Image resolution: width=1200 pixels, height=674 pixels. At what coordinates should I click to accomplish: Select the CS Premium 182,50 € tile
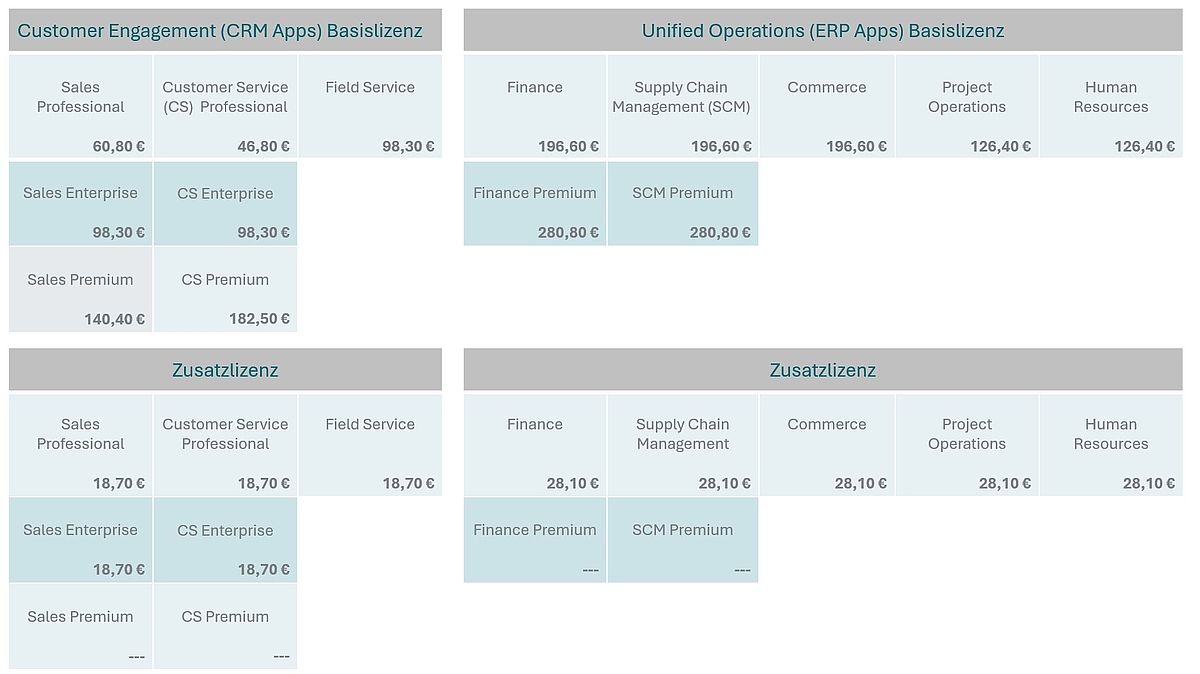[x=225, y=290]
